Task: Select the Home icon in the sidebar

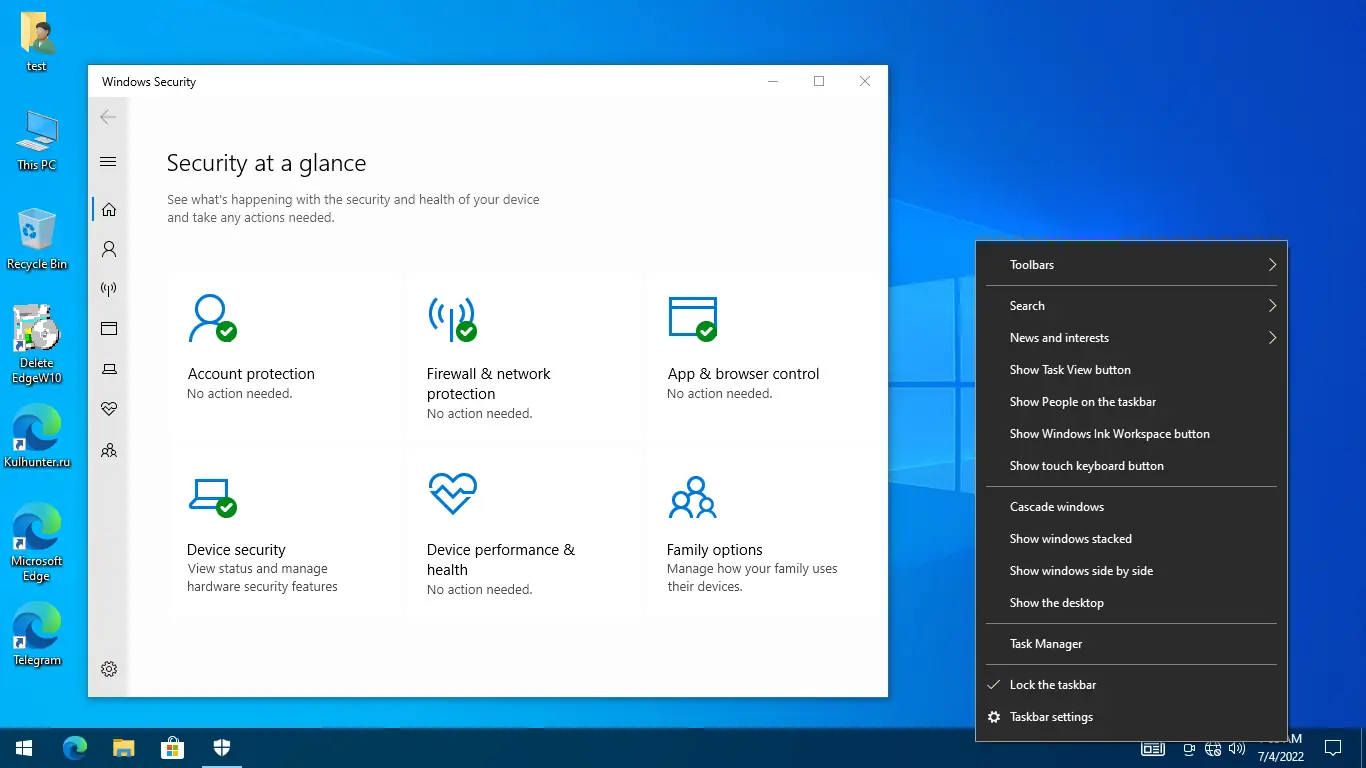Action: tap(109, 209)
